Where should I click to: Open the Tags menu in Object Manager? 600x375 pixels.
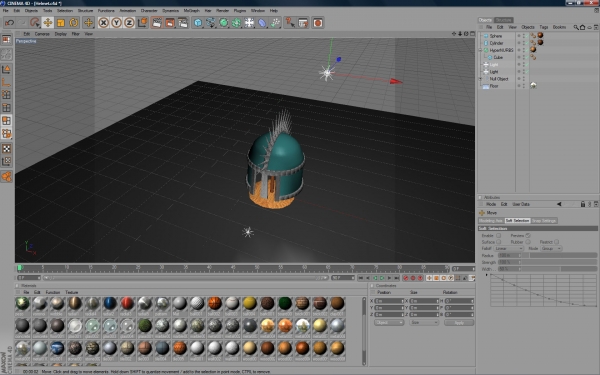point(544,27)
